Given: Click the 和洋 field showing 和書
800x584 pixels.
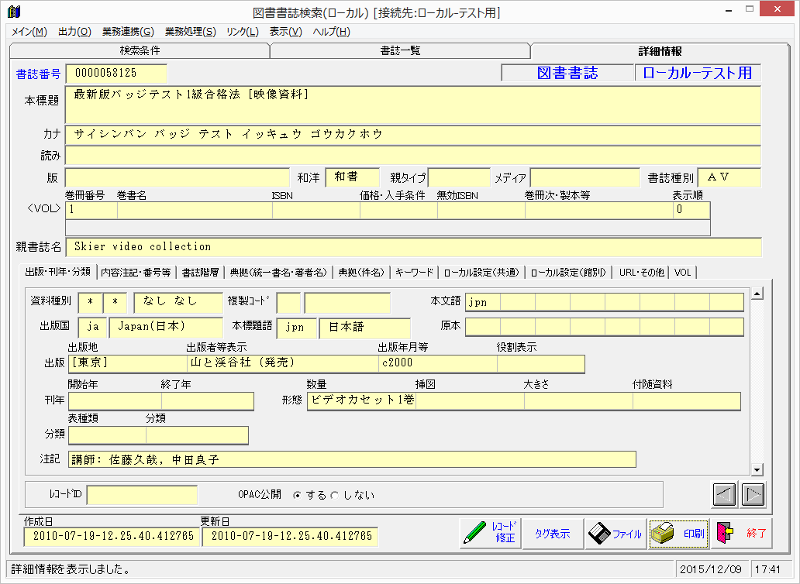Looking at the screenshot, I should (x=353, y=178).
